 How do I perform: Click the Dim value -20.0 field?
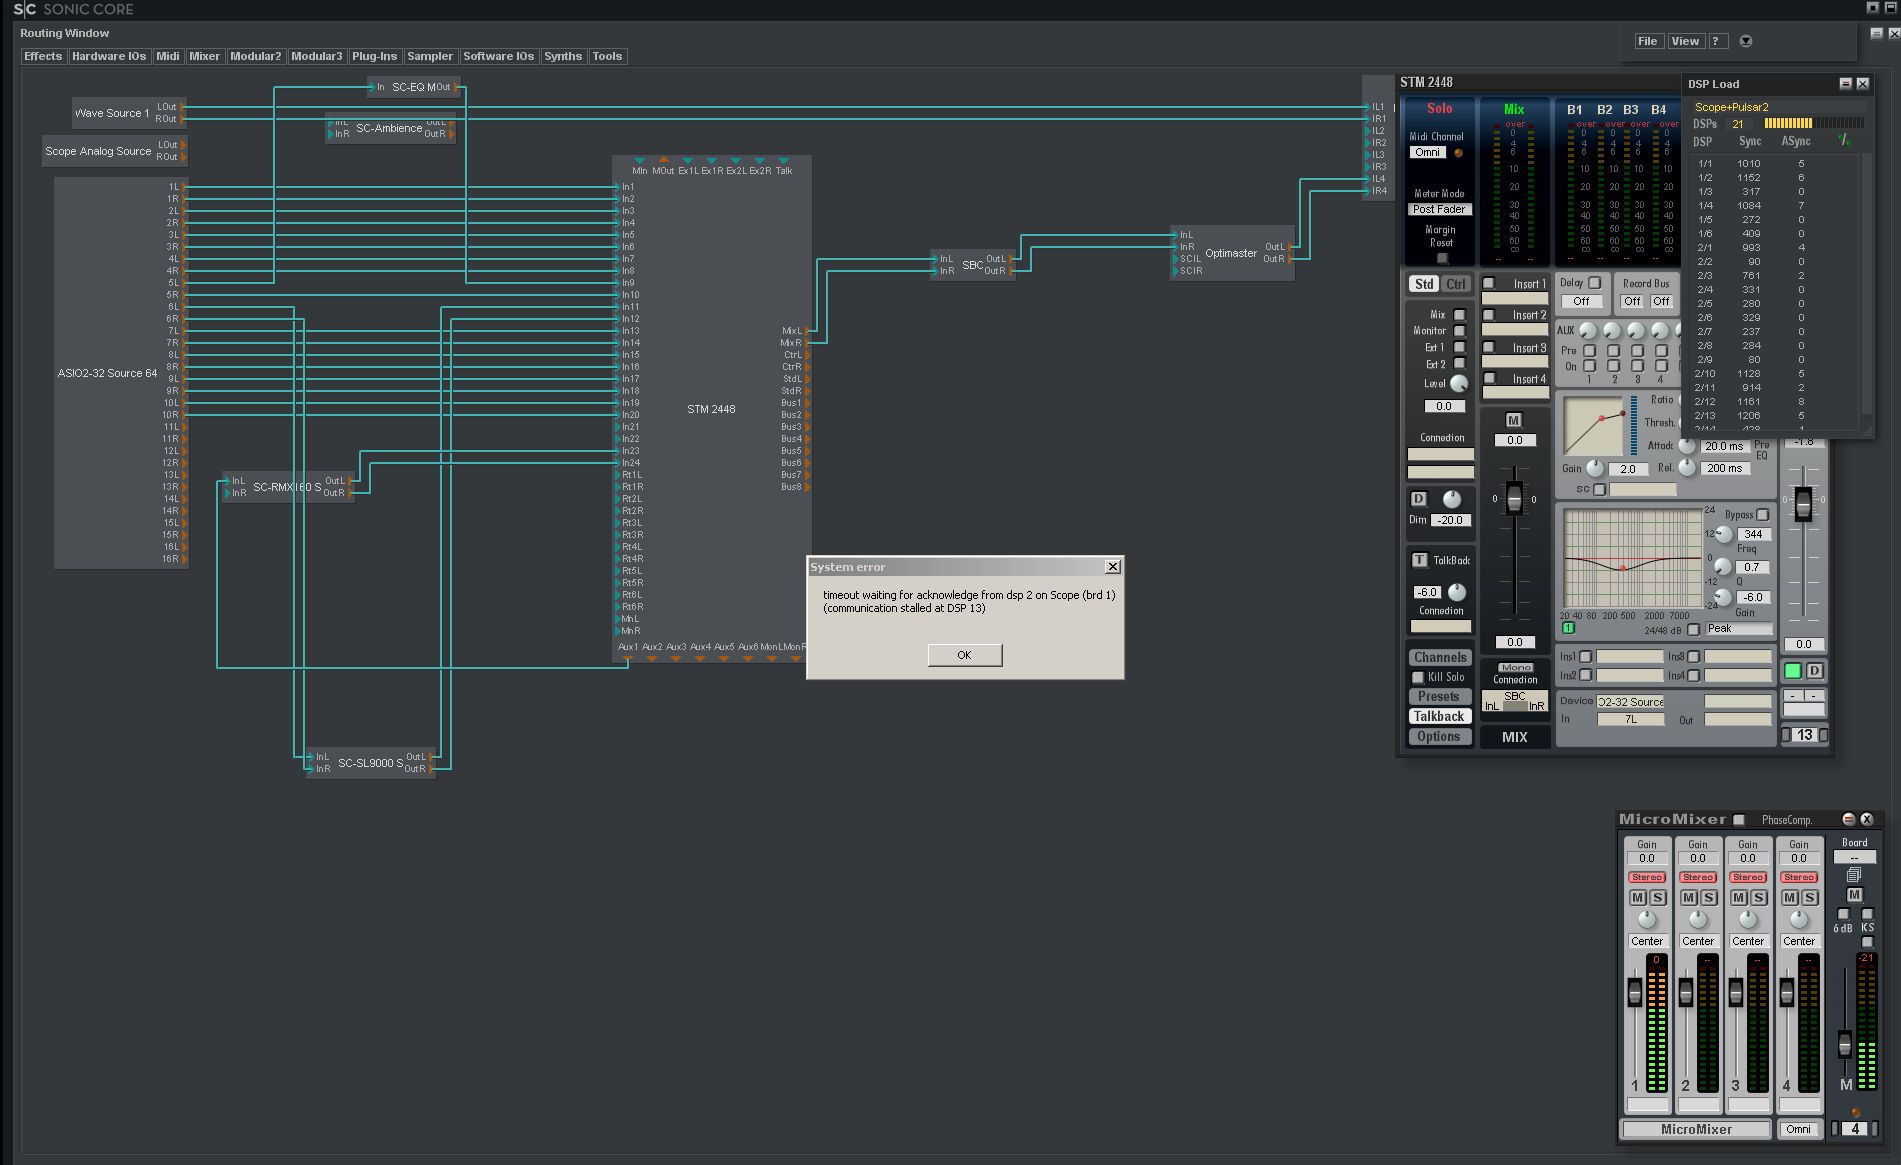(1450, 520)
